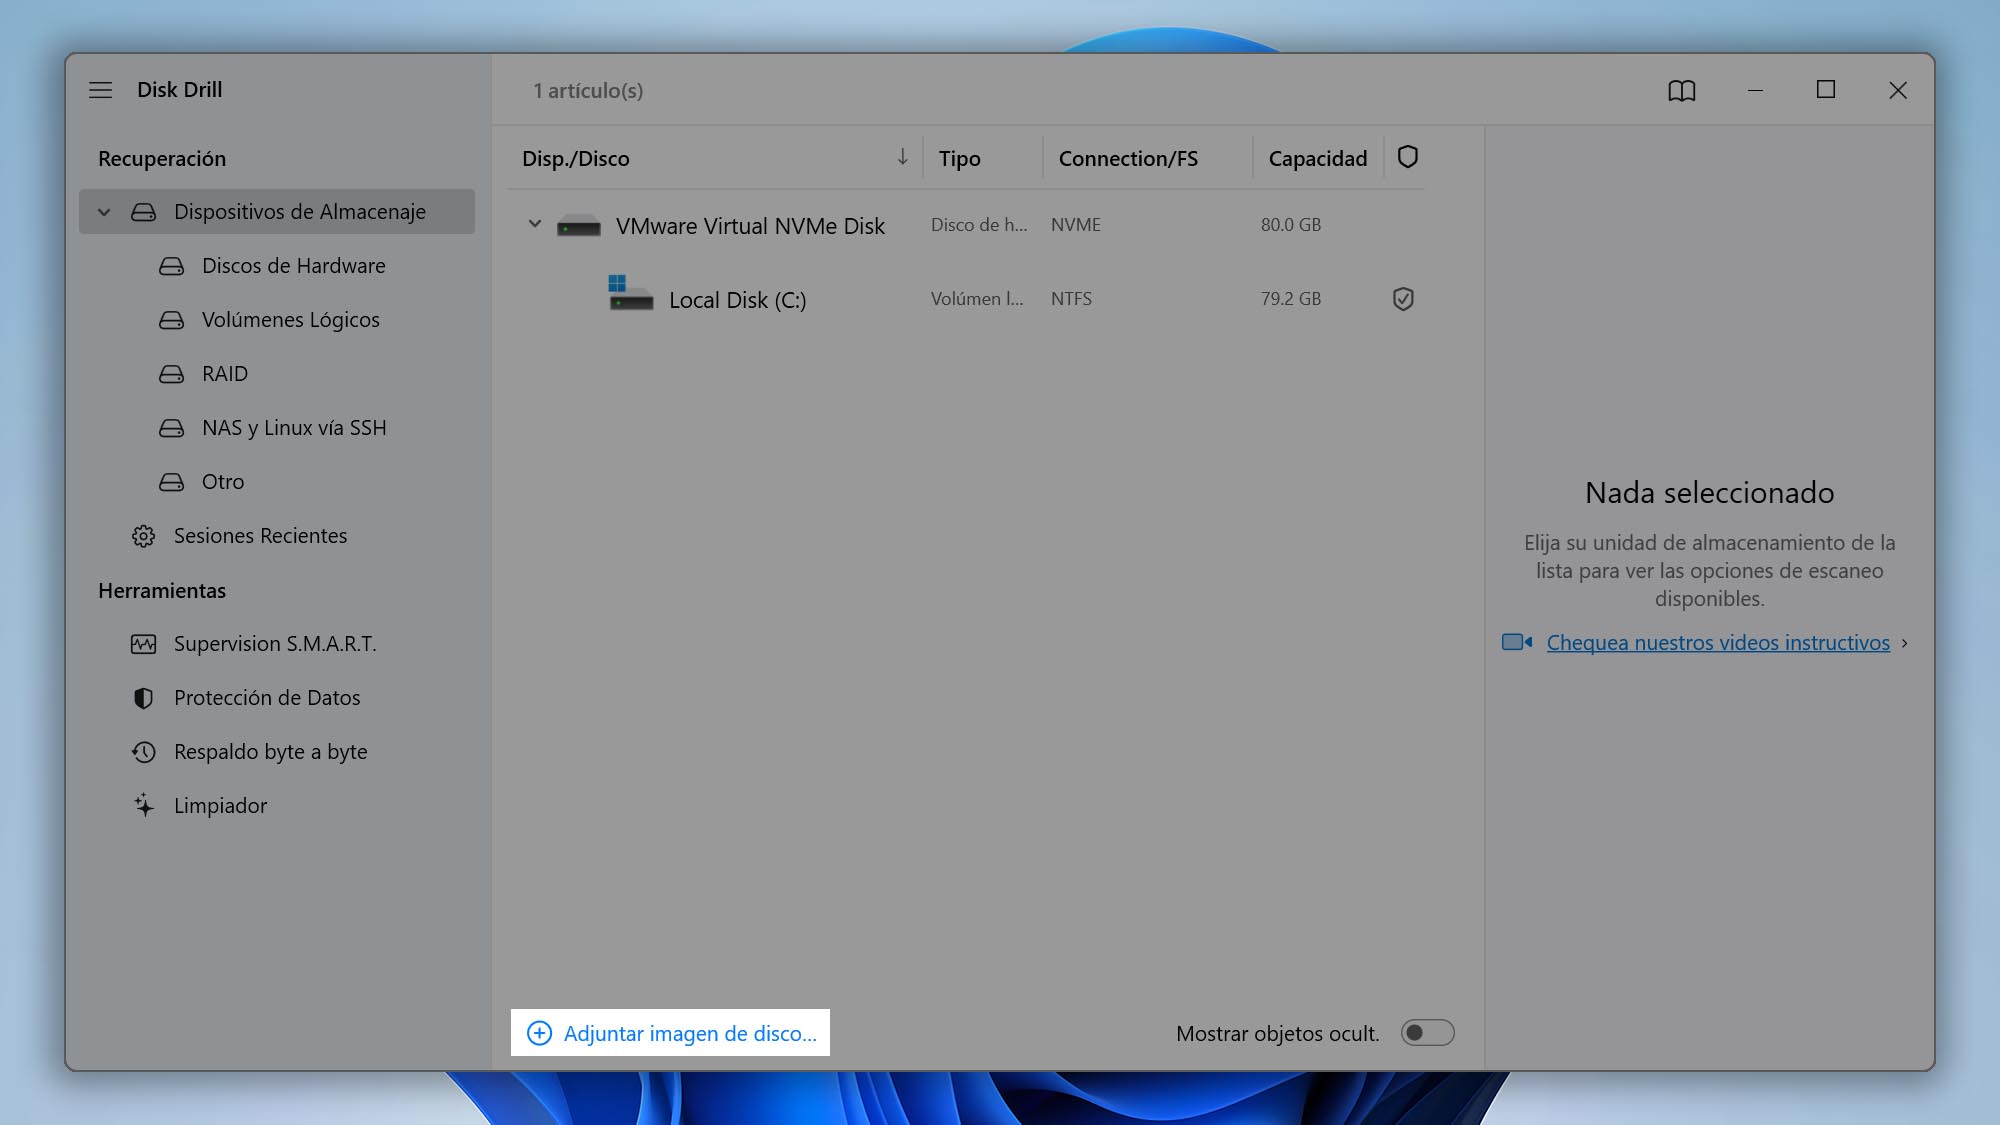Click the shield protection column header icon
The image size is (2000, 1125).
(x=1407, y=157)
